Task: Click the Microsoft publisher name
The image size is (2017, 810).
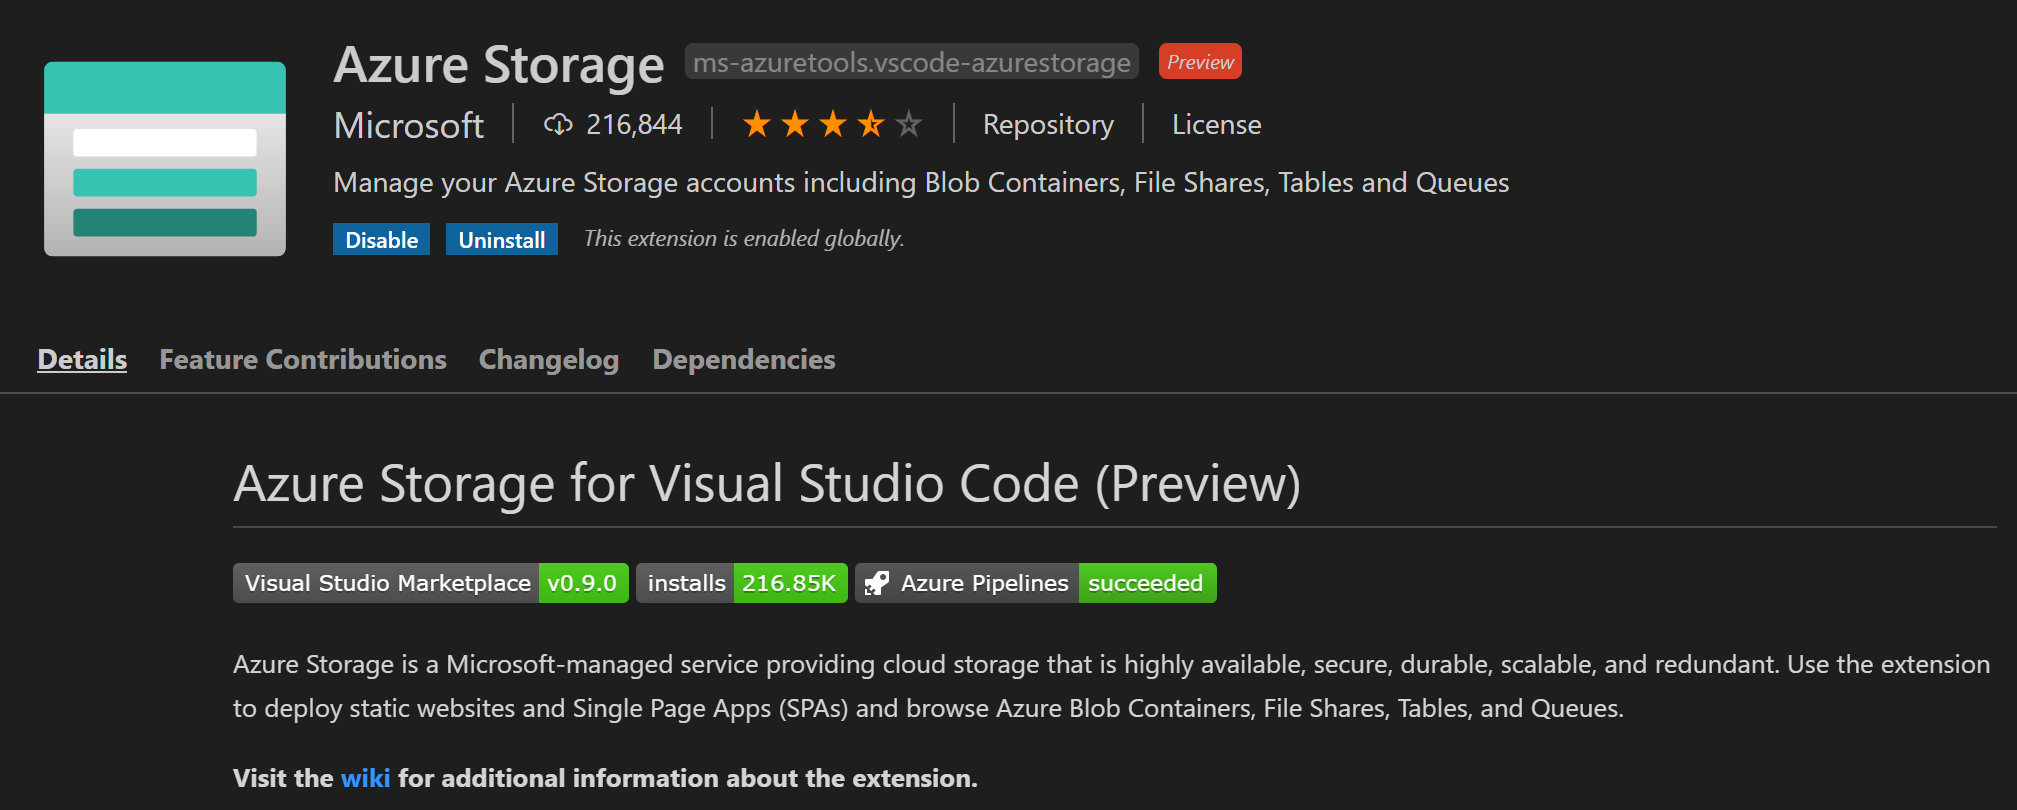Action: [408, 125]
